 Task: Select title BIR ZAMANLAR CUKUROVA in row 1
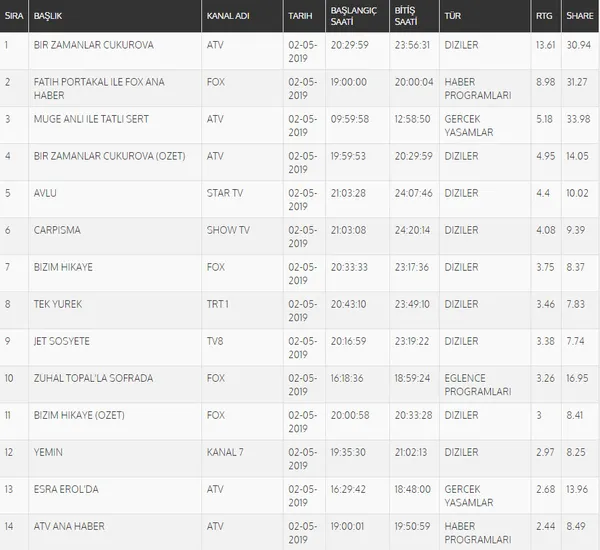[94, 45]
